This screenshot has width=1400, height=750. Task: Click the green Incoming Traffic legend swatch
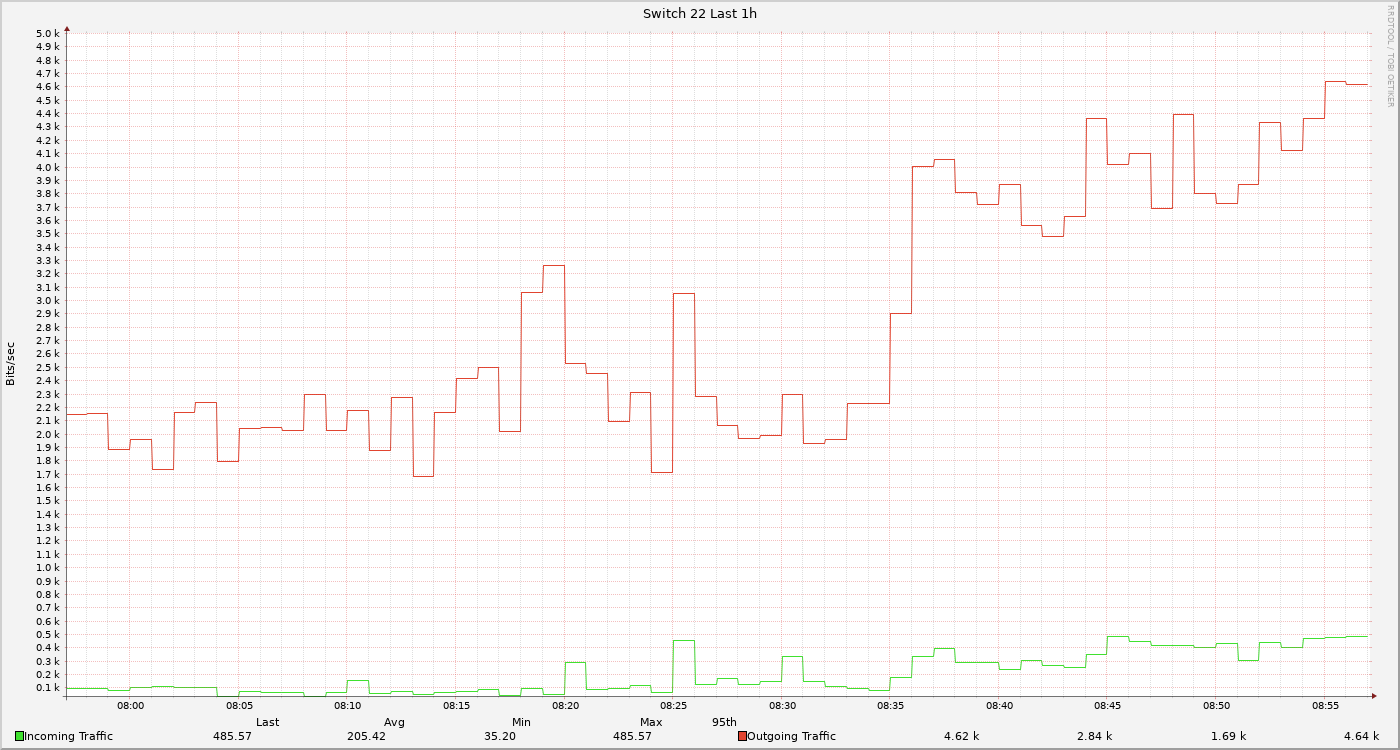pos(19,737)
